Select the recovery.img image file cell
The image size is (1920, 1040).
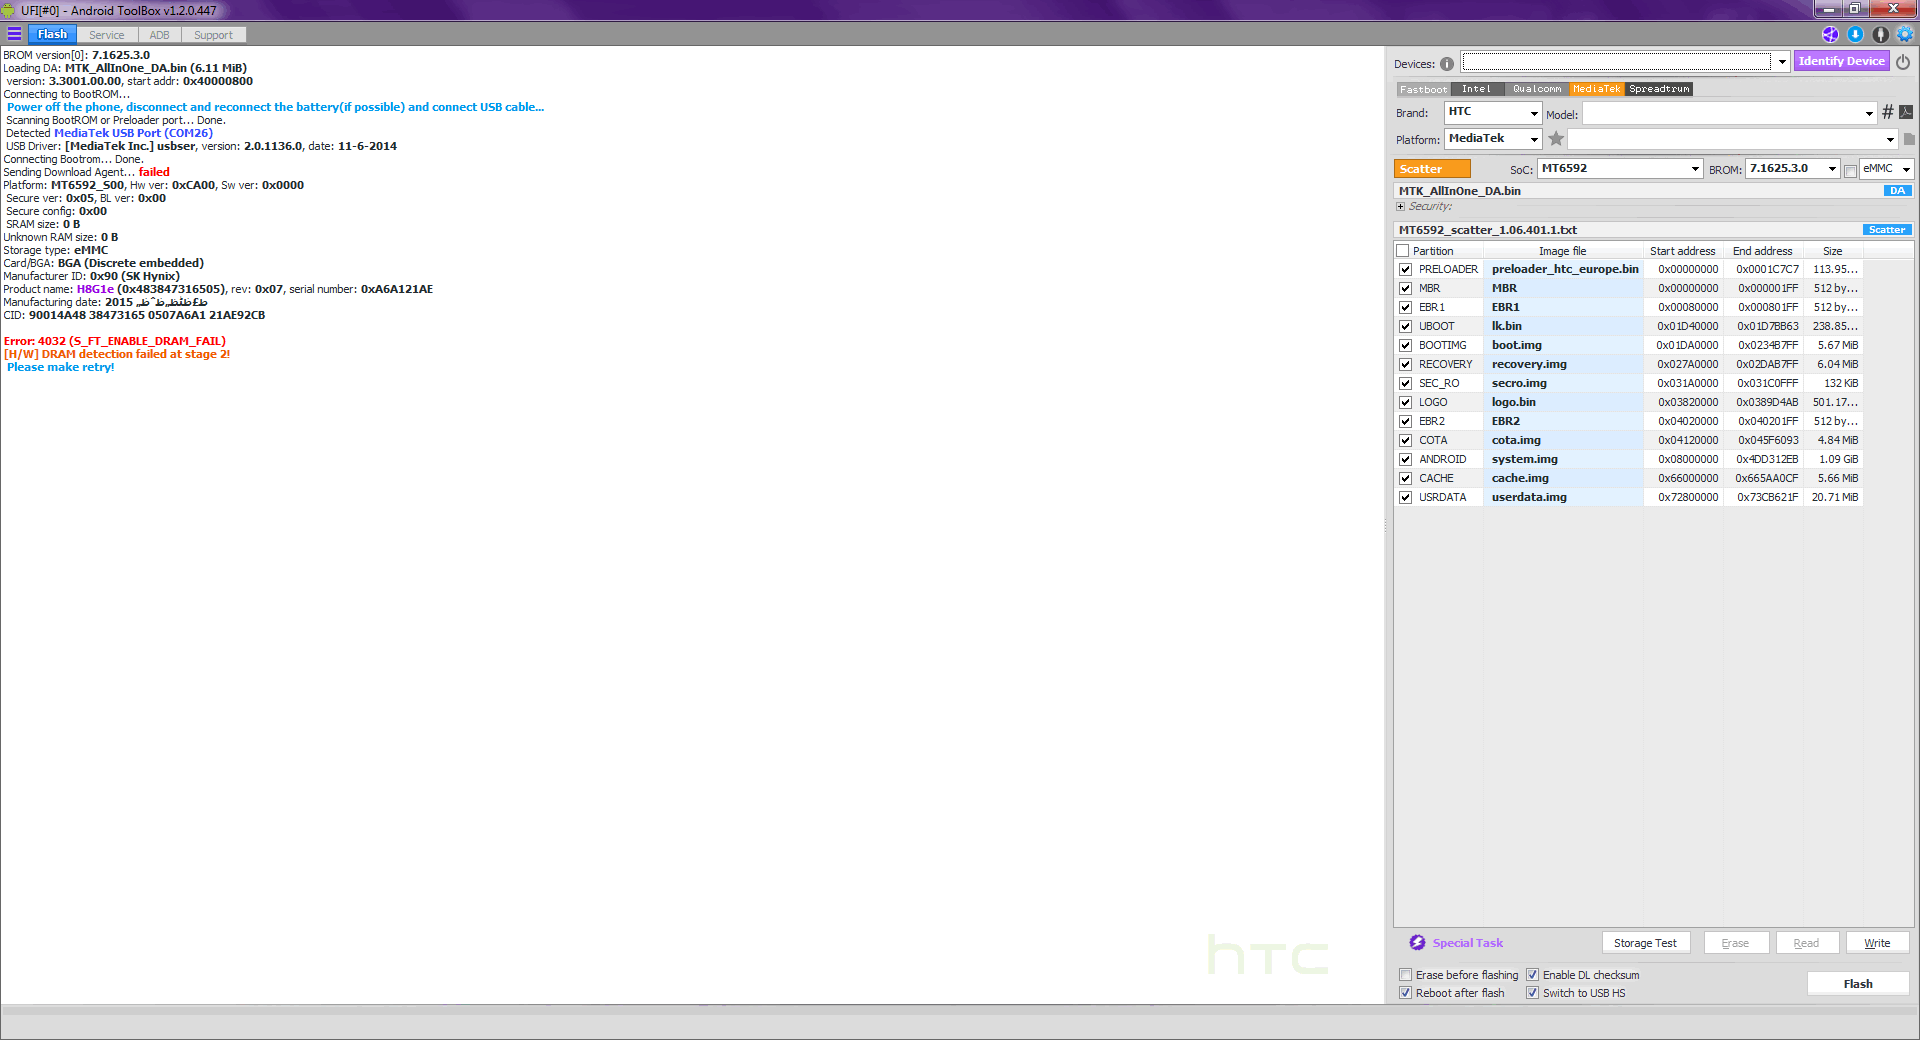[1563, 364]
